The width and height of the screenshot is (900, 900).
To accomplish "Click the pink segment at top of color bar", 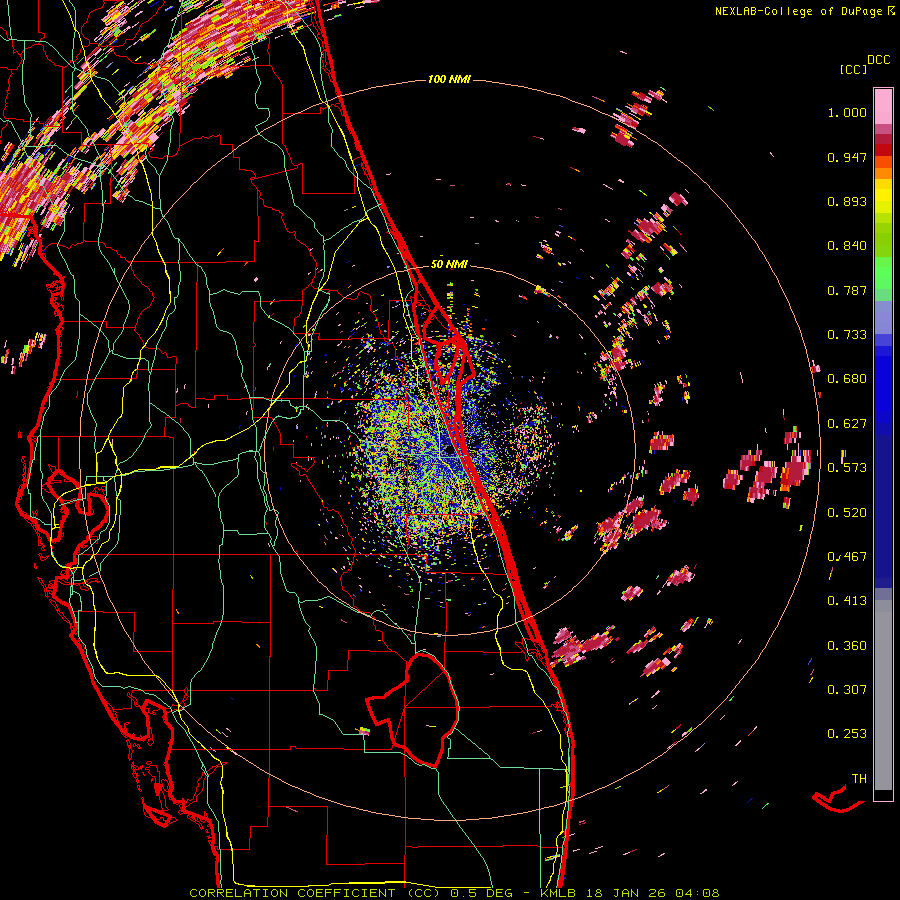I will 883,106.
